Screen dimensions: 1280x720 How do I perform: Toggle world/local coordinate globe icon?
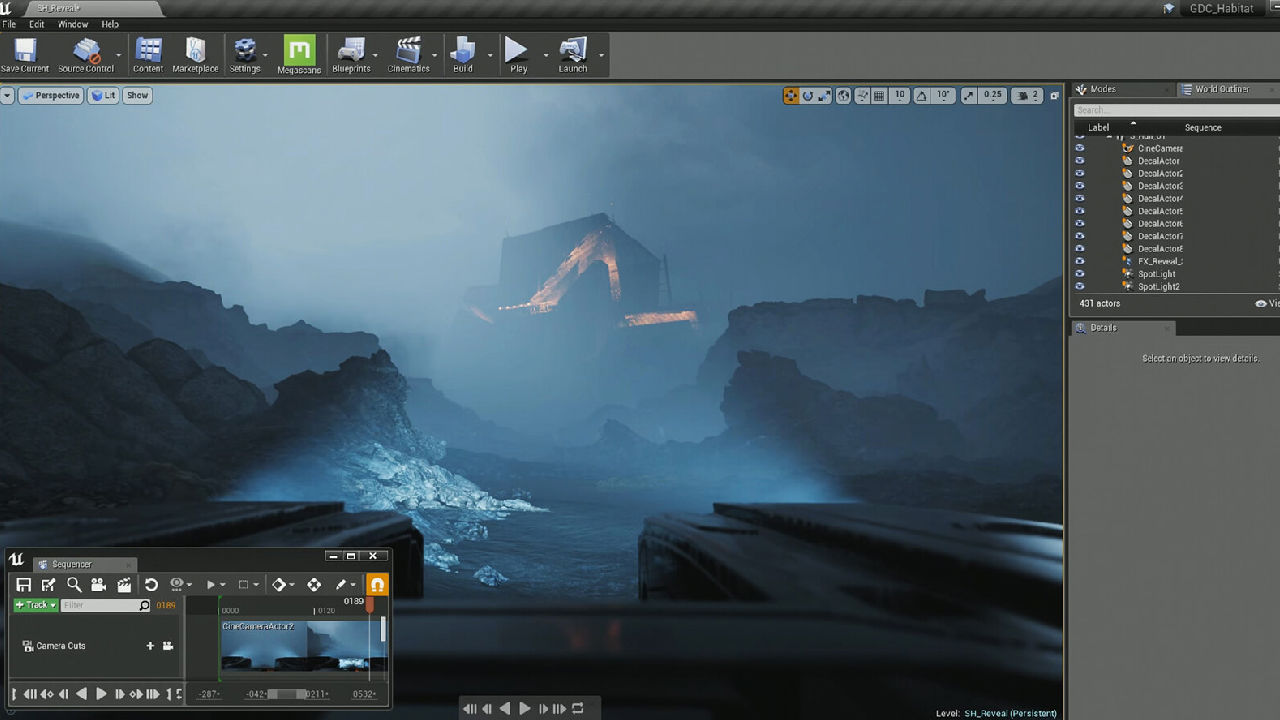[843, 96]
